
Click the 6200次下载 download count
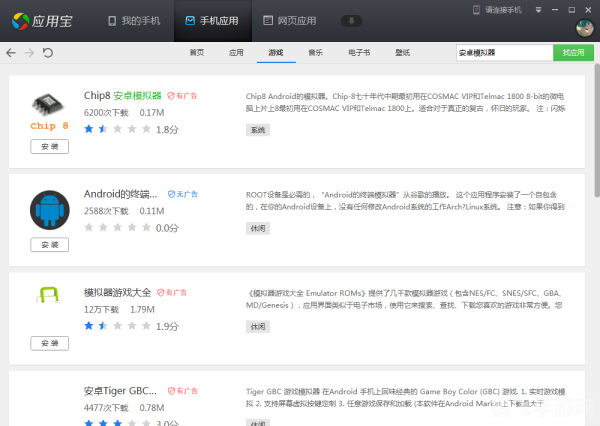(106, 113)
